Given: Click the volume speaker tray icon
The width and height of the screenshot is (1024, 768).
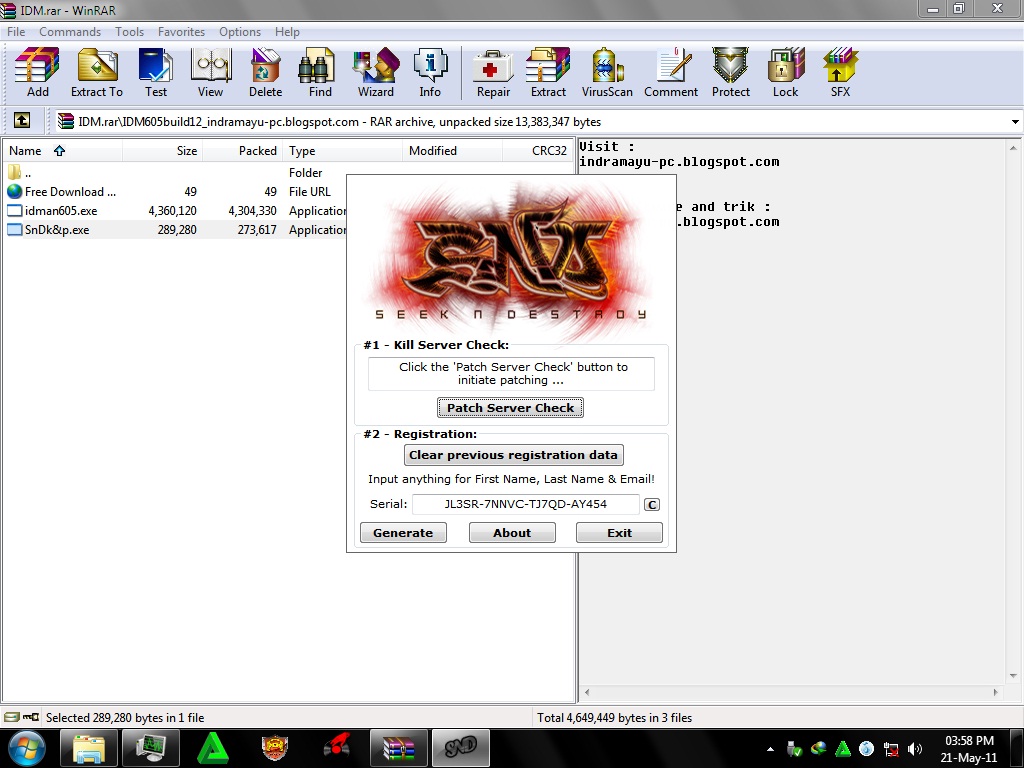Looking at the screenshot, I should click(915, 749).
